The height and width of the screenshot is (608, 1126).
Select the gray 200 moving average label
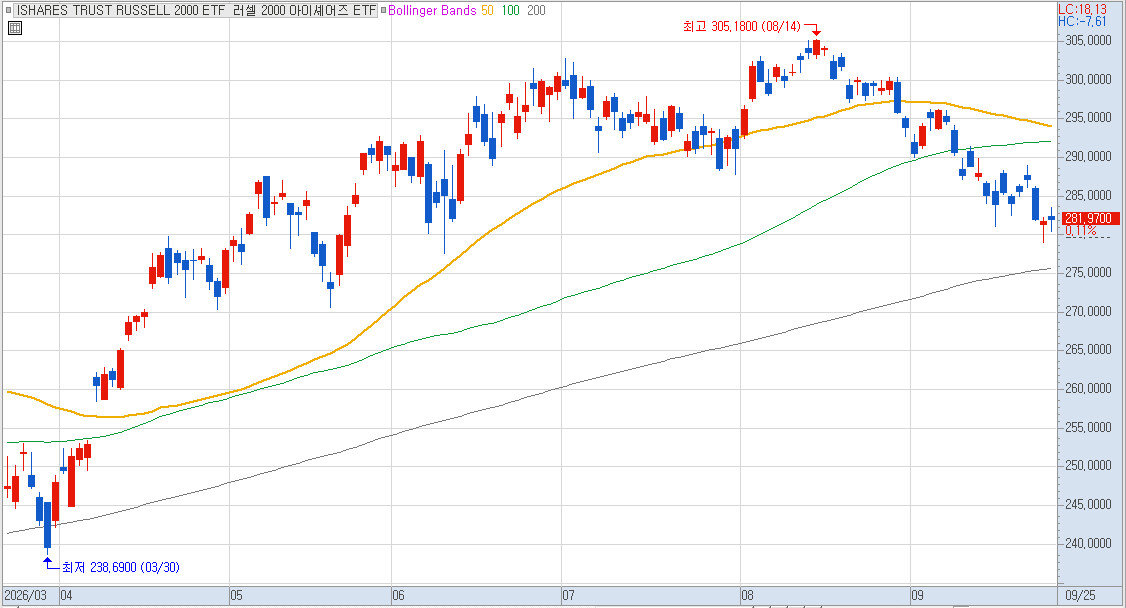[x=536, y=11]
